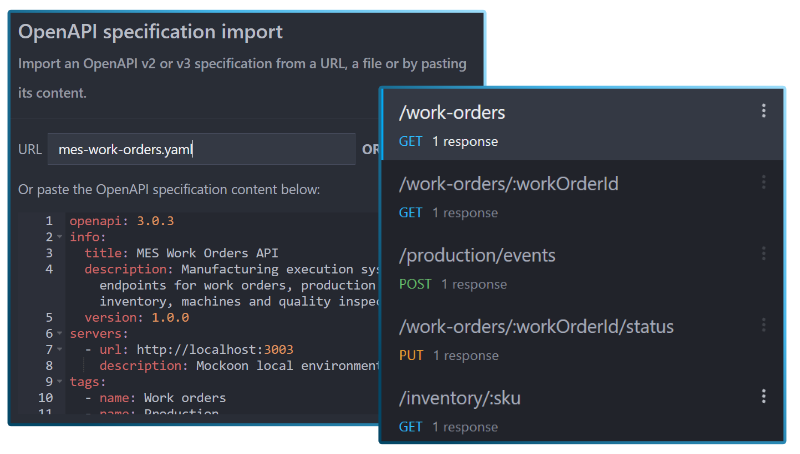Open options menu for /work-orders route
Image resolution: width=800 pixels, height=454 pixels.
pyautogui.click(x=763, y=111)
